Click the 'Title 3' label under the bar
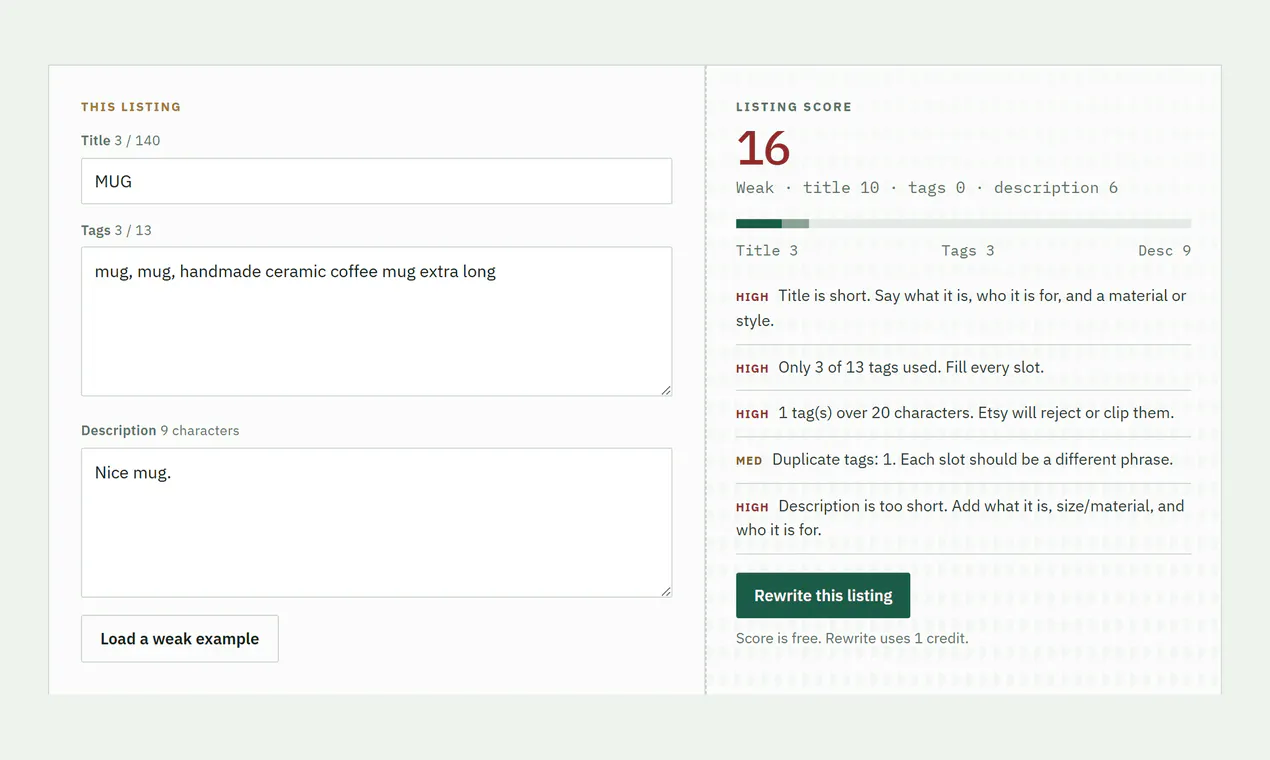This screenshot has height=760, width=1270. [x=767, y=251]
